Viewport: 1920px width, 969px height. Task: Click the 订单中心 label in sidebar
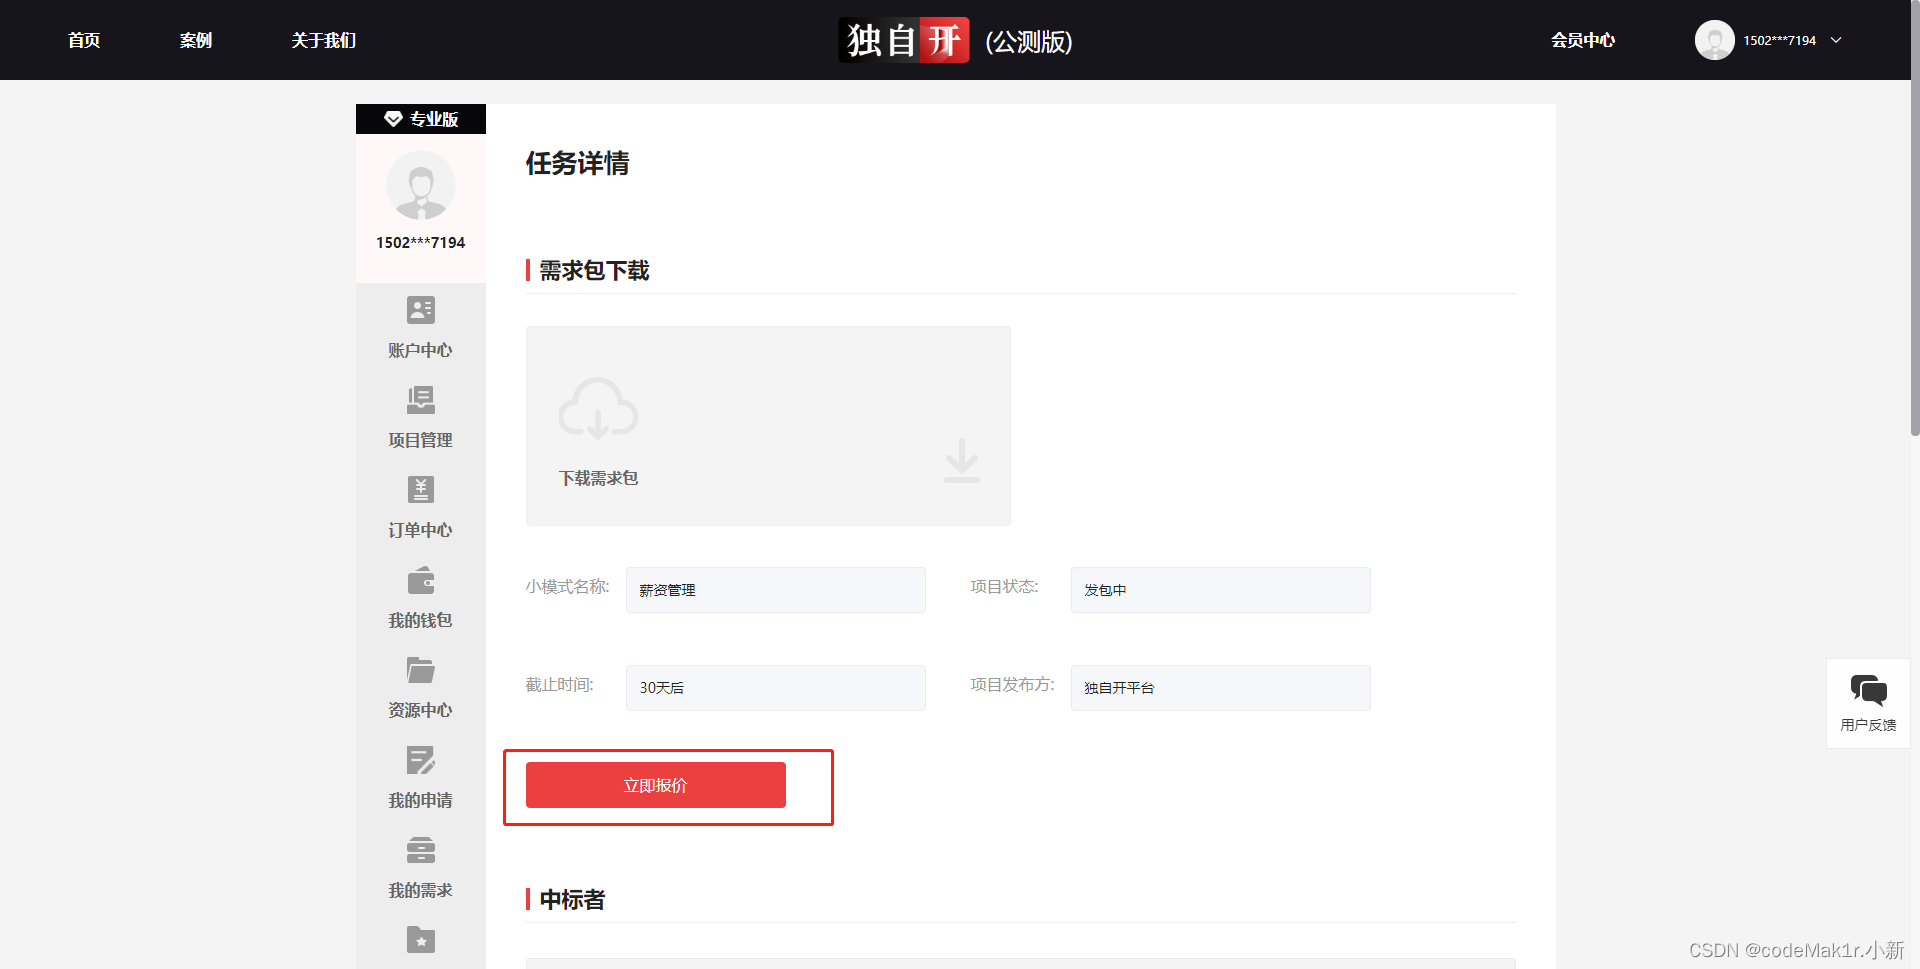tap(421, 530)
